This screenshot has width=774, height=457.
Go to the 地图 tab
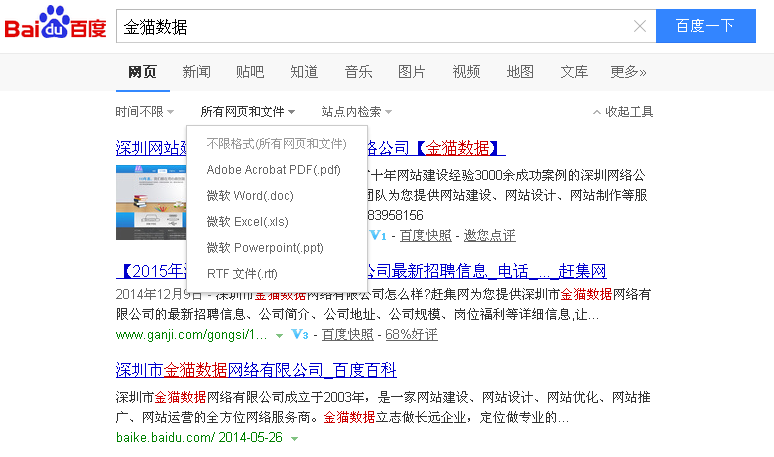(x=520, y=72)
